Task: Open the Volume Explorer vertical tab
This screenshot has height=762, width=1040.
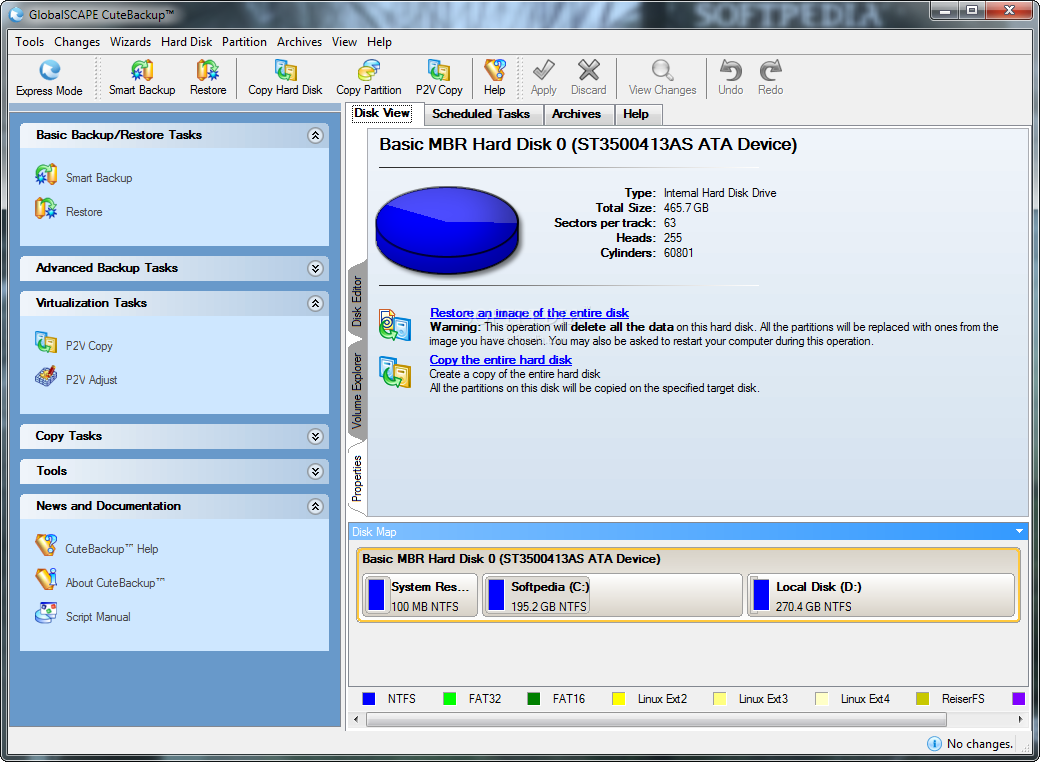Action: point(357,390)
